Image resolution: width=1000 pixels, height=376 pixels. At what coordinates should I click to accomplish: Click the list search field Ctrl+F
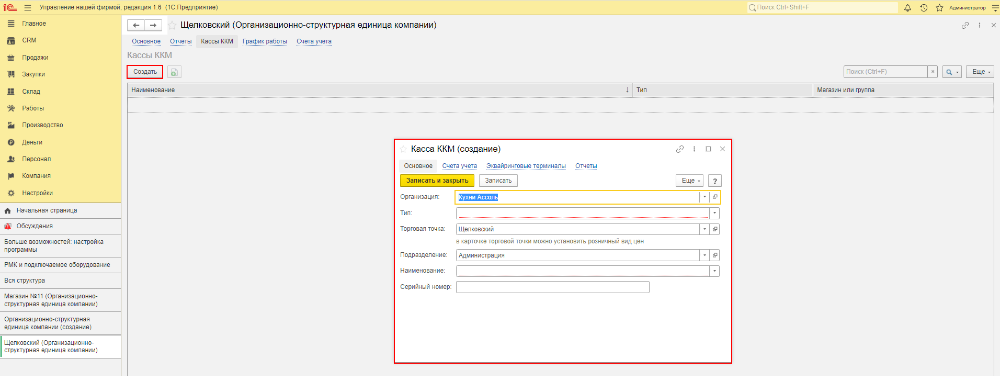point(885,72)
